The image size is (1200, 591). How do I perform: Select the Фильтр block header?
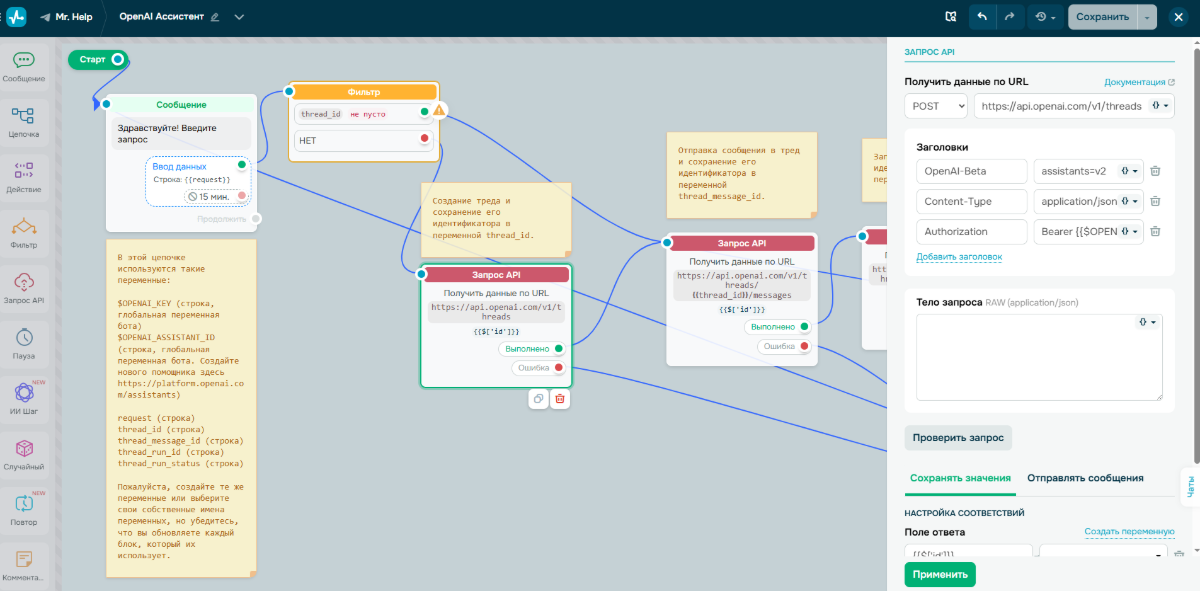(364, 92)
